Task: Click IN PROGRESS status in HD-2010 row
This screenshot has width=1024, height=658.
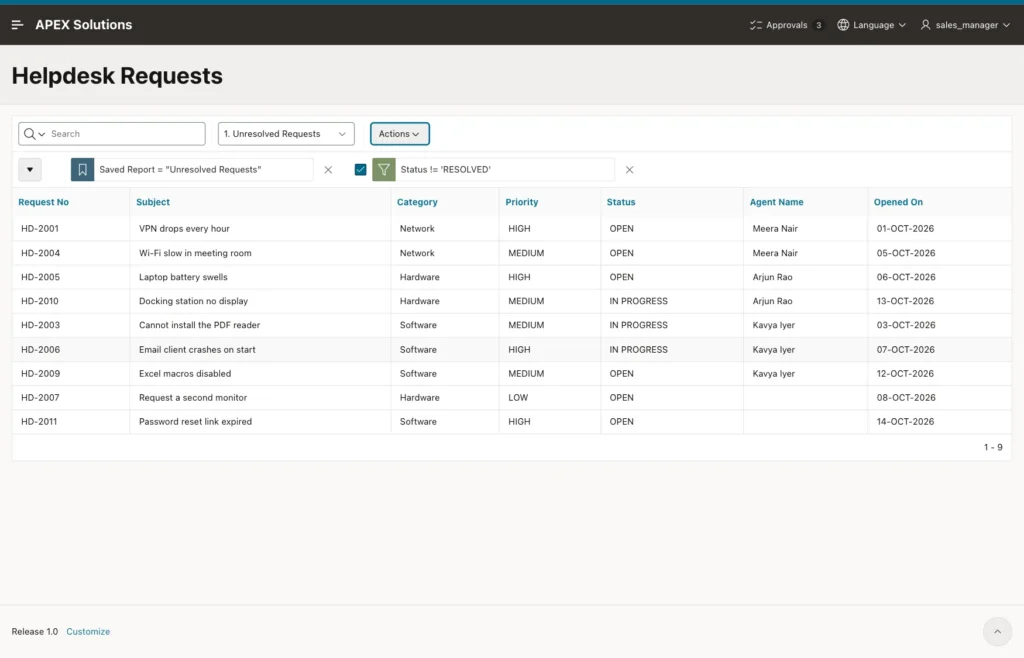Action: point(639,302)
